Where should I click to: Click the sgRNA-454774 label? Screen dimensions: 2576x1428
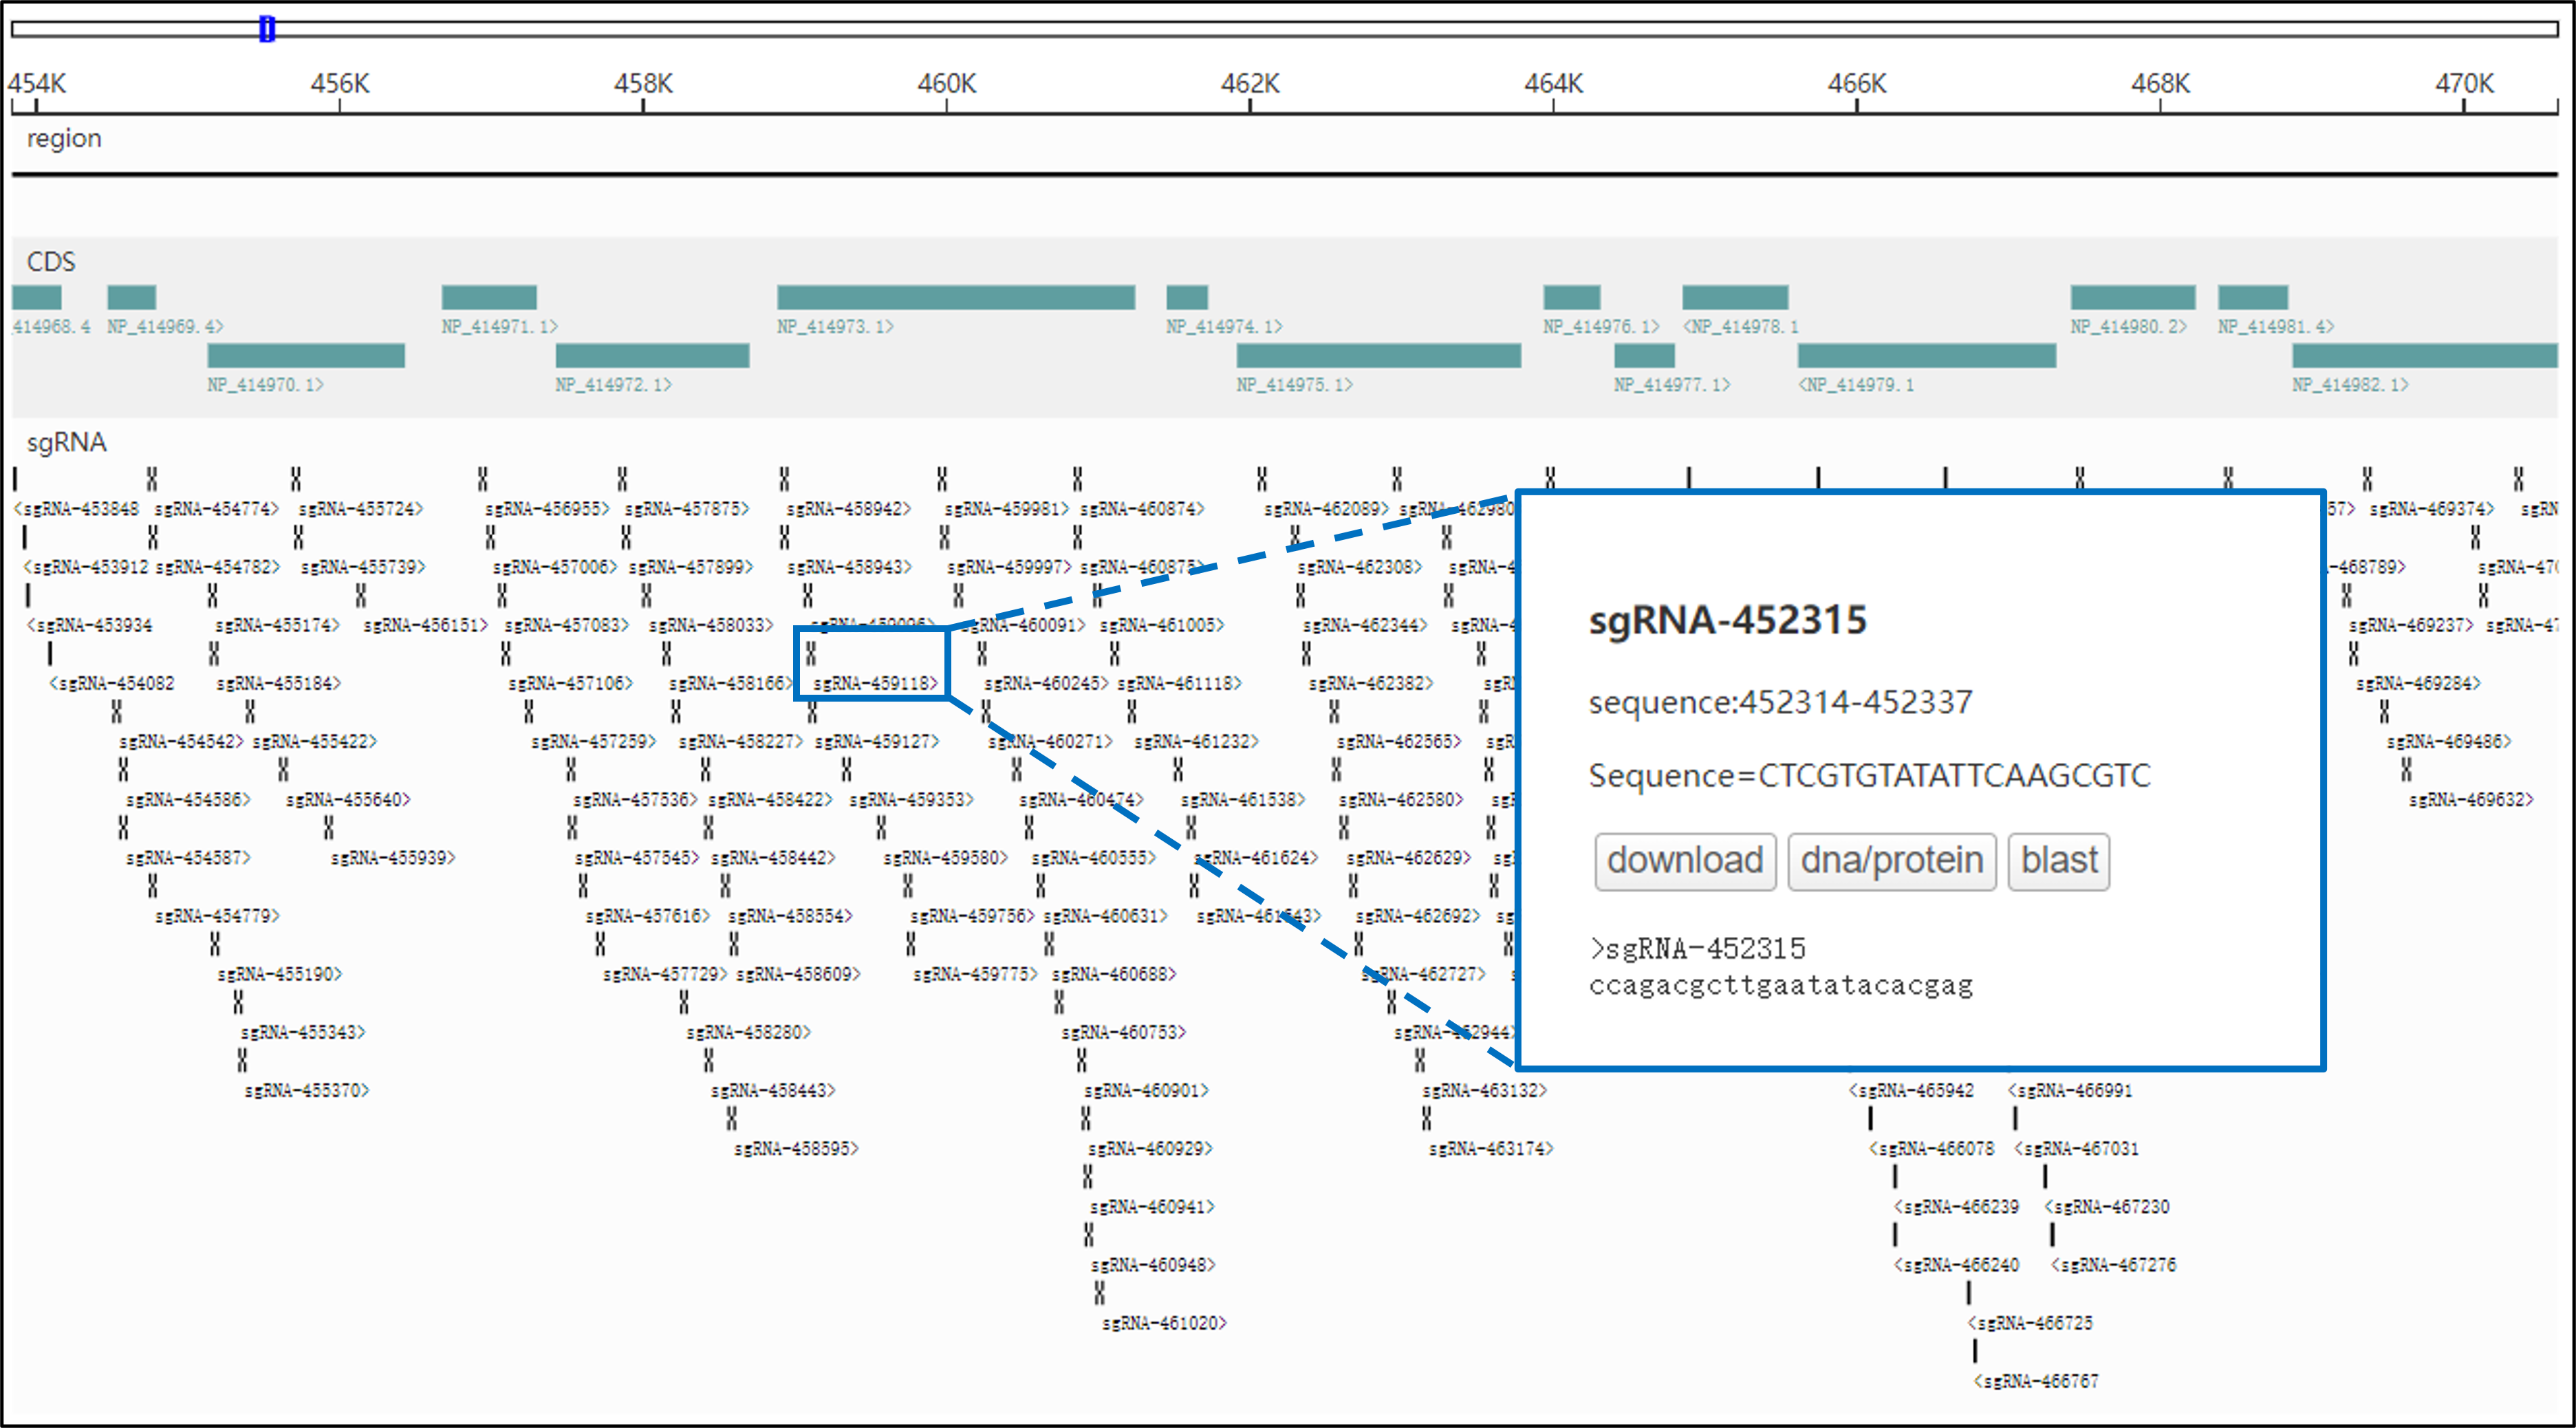[217, 509]
